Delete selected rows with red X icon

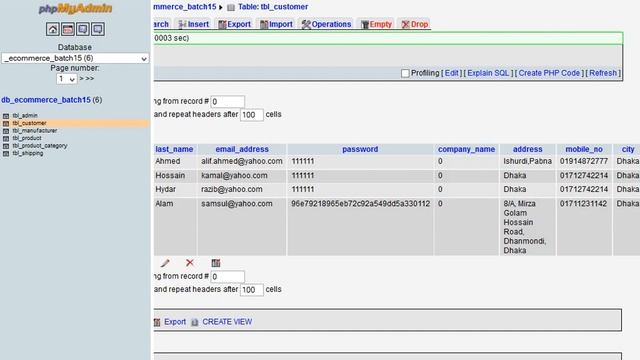pyautogui.click(x=190, y=263)
